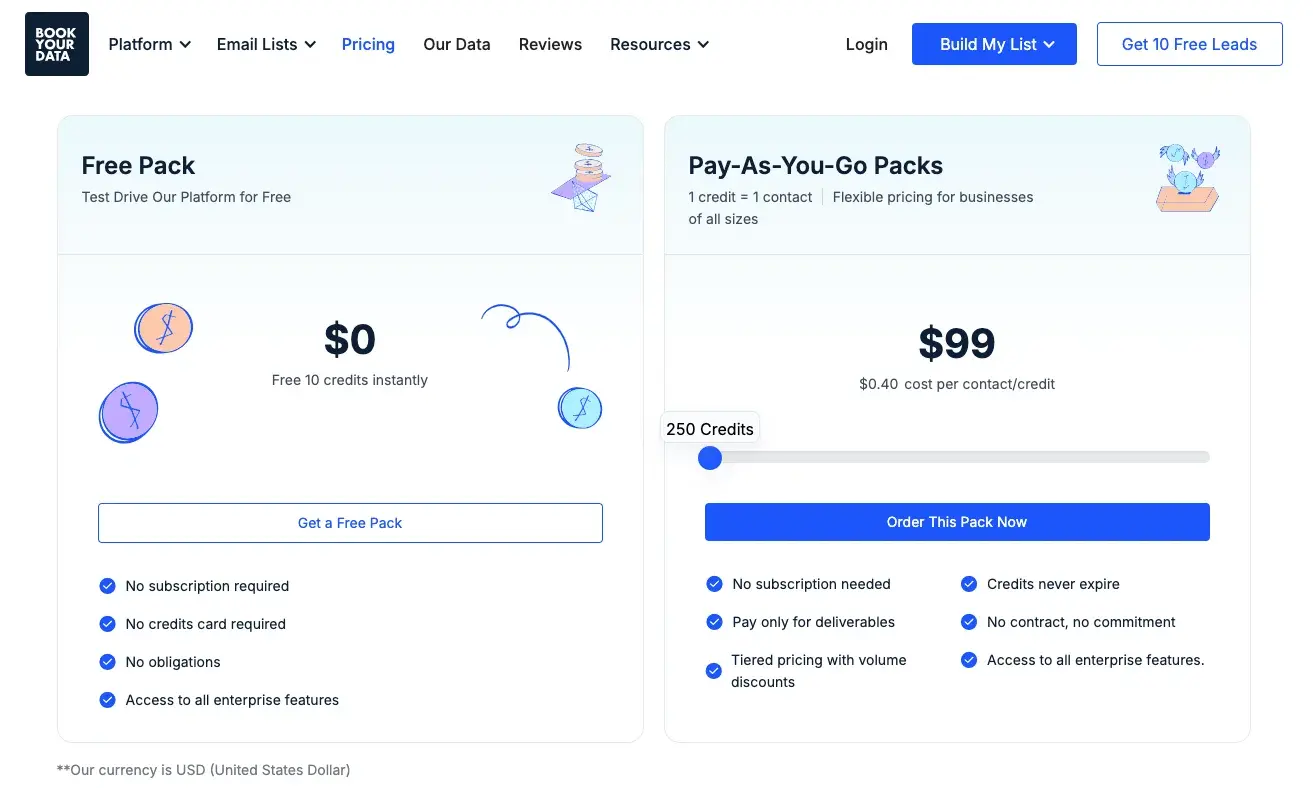
Task: Click checkmark beside No subscription required
Action: [107, 586]
